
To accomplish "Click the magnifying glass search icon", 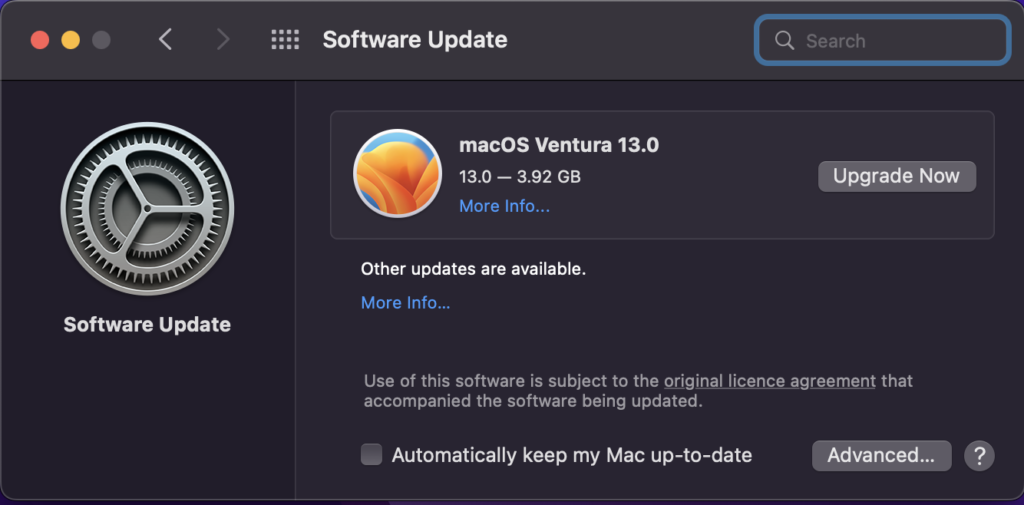I will (784, 41).
